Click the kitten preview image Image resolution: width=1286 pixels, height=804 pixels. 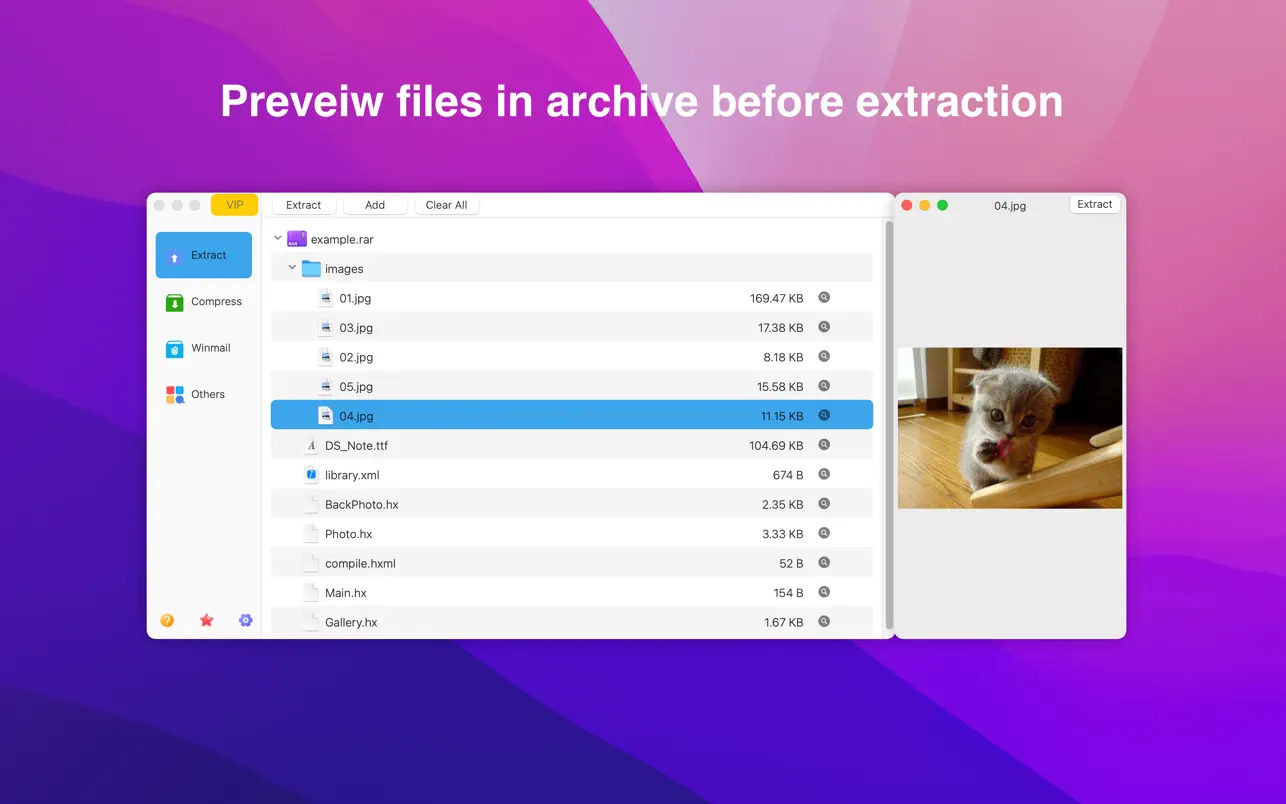click(x=1010, y=428)
